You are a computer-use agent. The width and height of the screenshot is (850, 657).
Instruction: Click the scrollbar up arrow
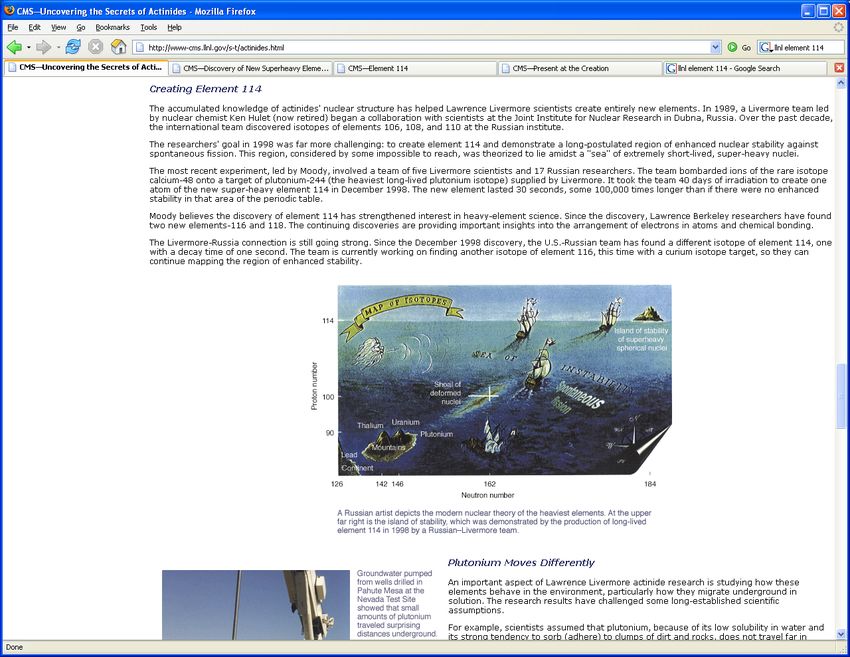click(841, 83)
